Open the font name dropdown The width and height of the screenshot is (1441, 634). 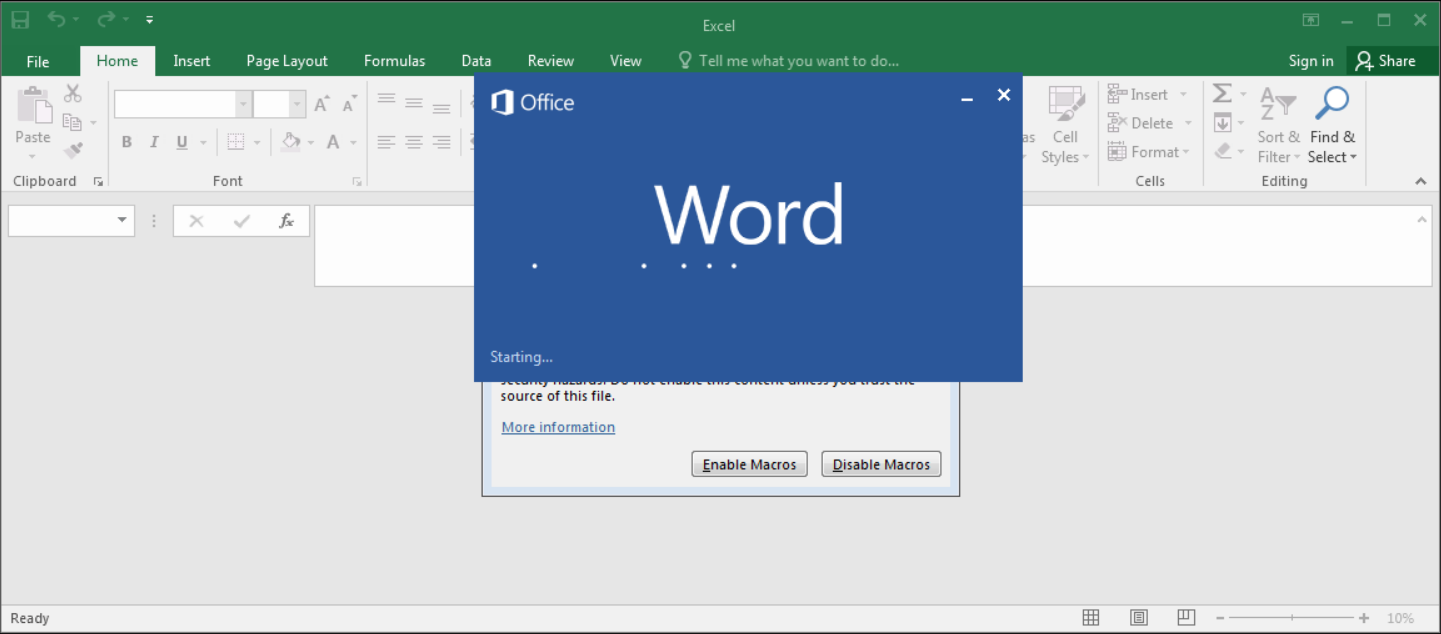tap(243, 104)
